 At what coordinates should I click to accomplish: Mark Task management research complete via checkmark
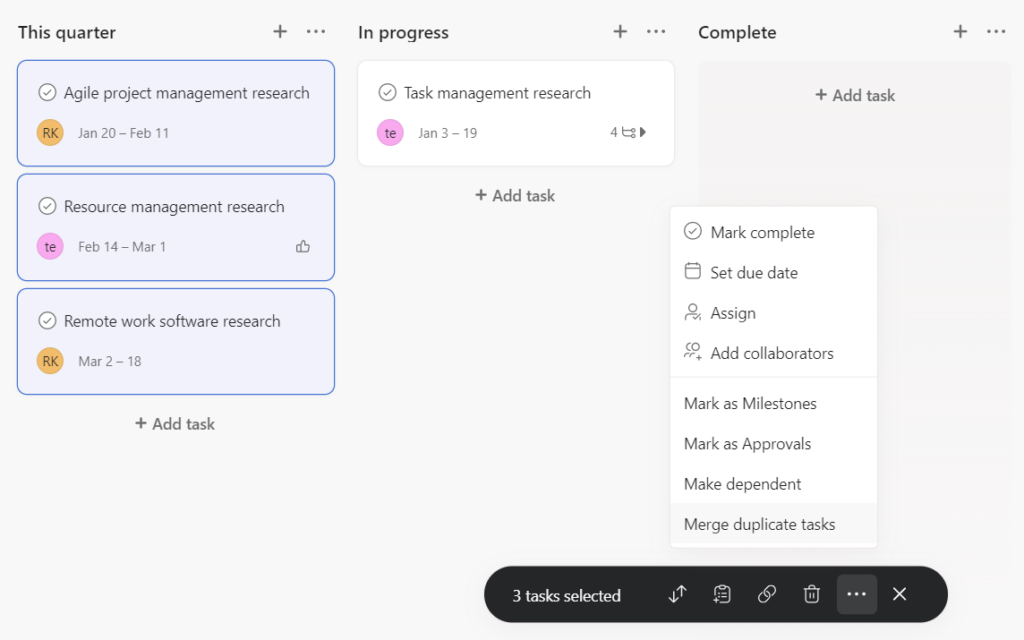(387, 93)
